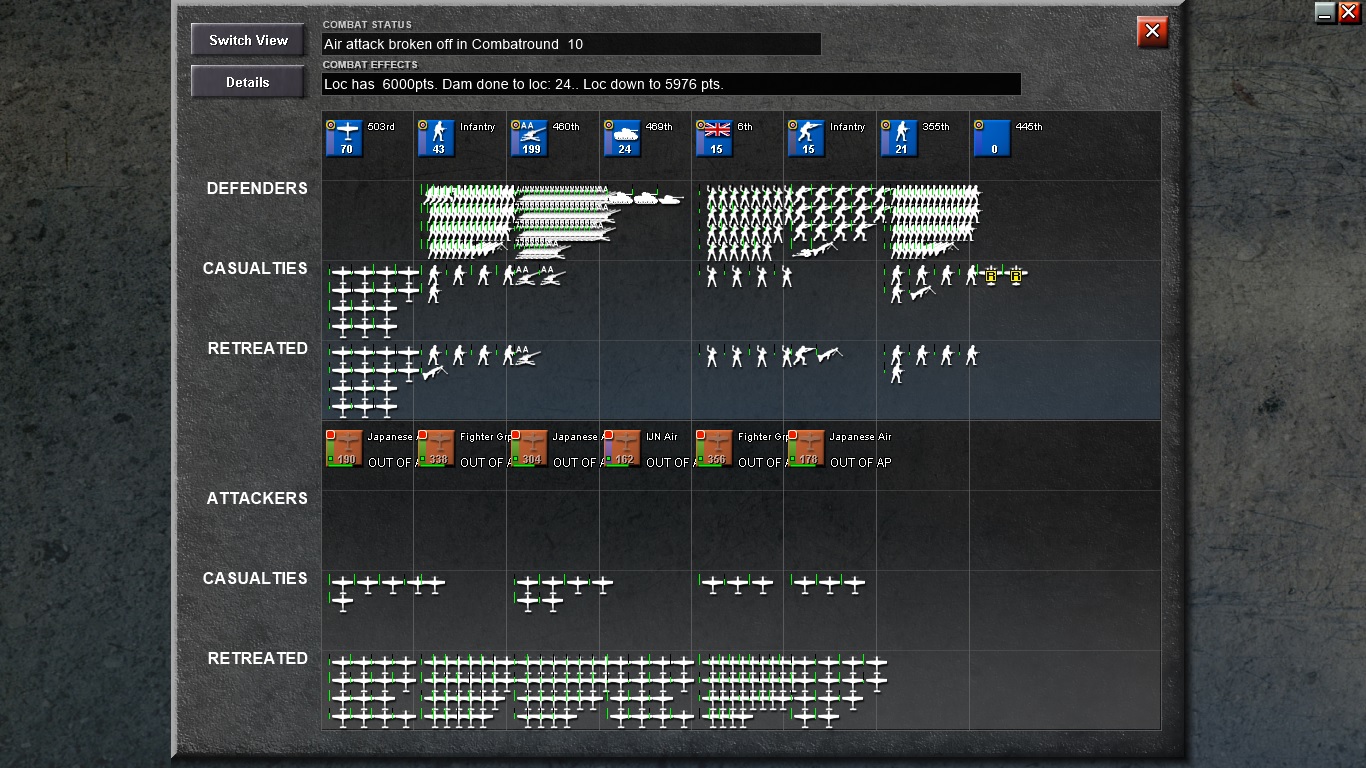1366x768 pixels.
Task: Choose the 469th tank unit icon
Action: coord(623,139)
